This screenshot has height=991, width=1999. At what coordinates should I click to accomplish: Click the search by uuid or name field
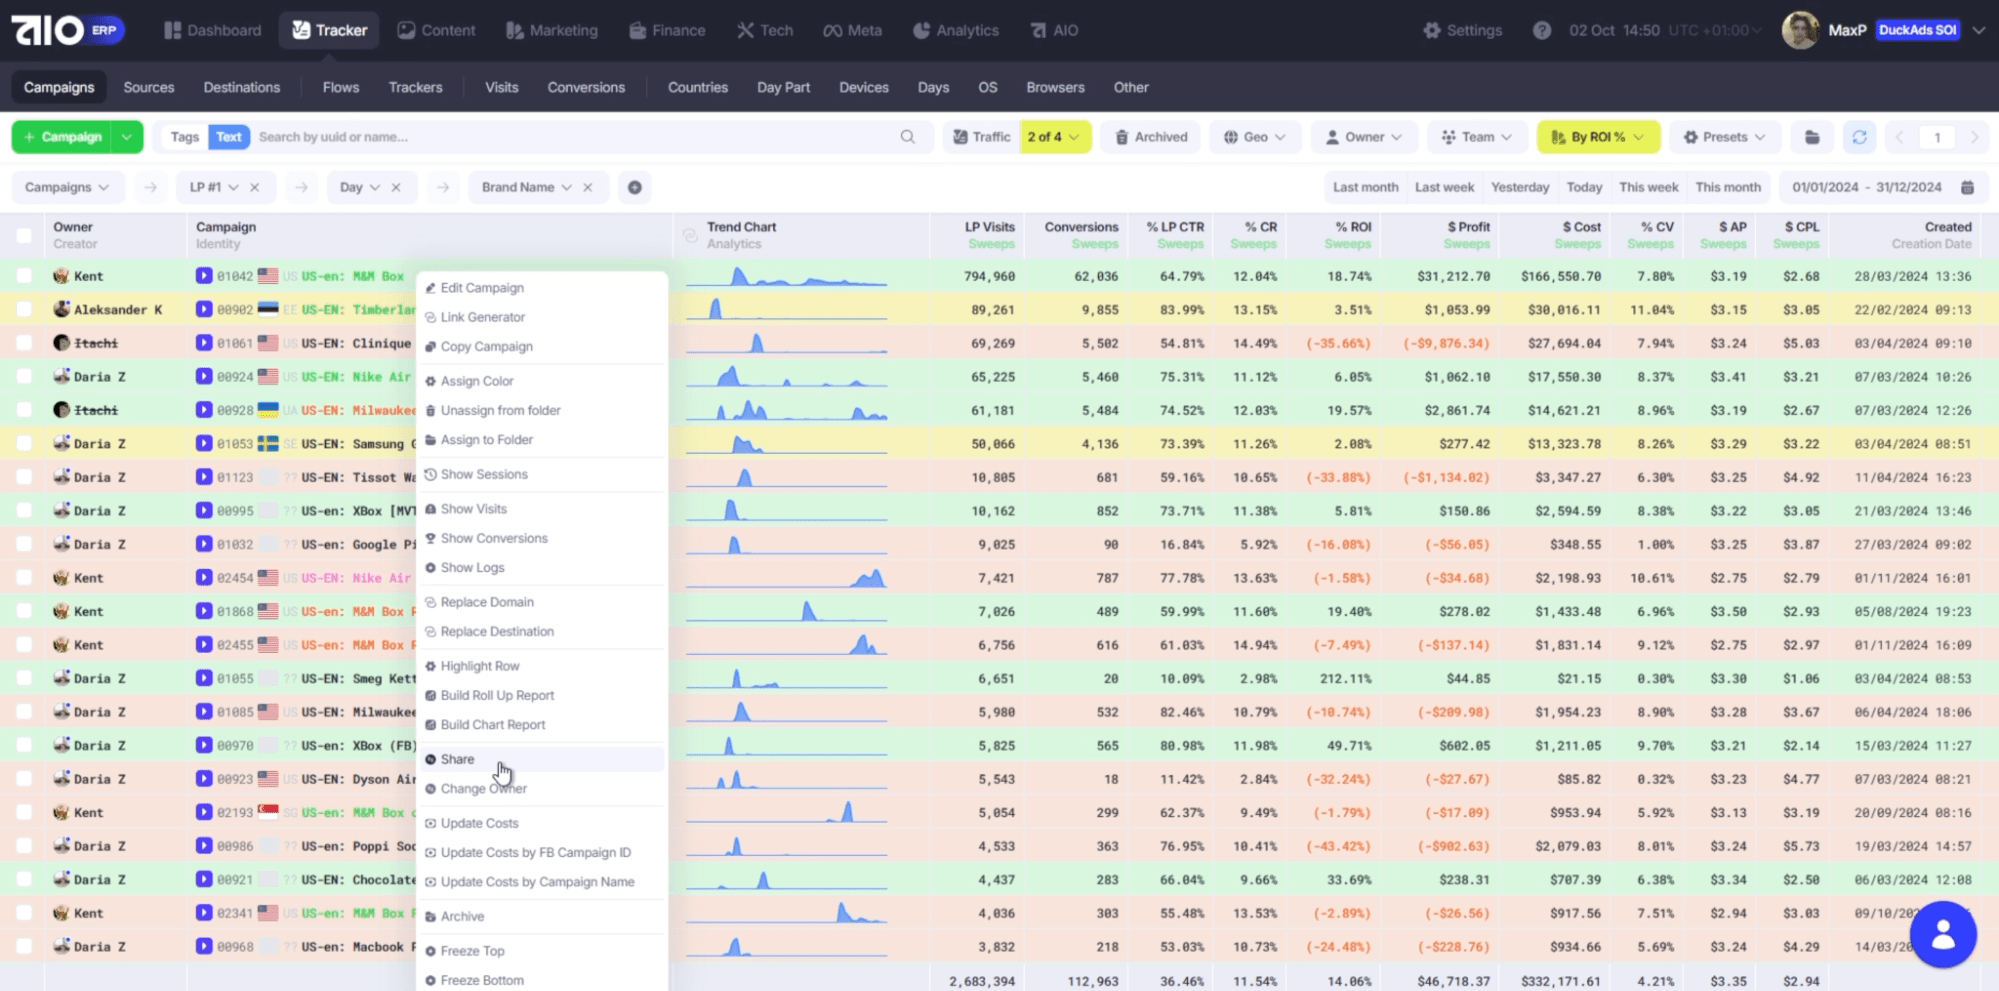570,137
